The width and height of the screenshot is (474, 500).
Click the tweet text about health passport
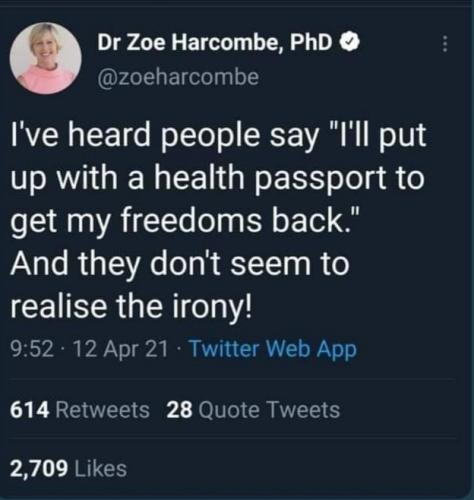coord(218,220)
